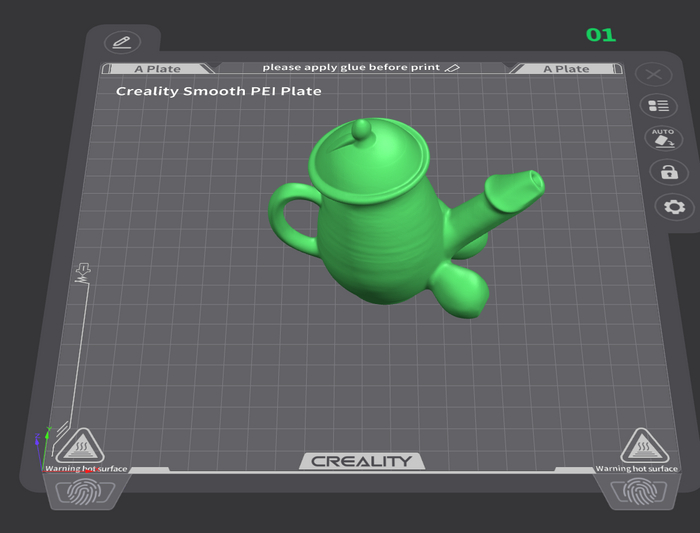Click the X remove plate icon
The image size is (700, 533).
click(x=653, y=75)
